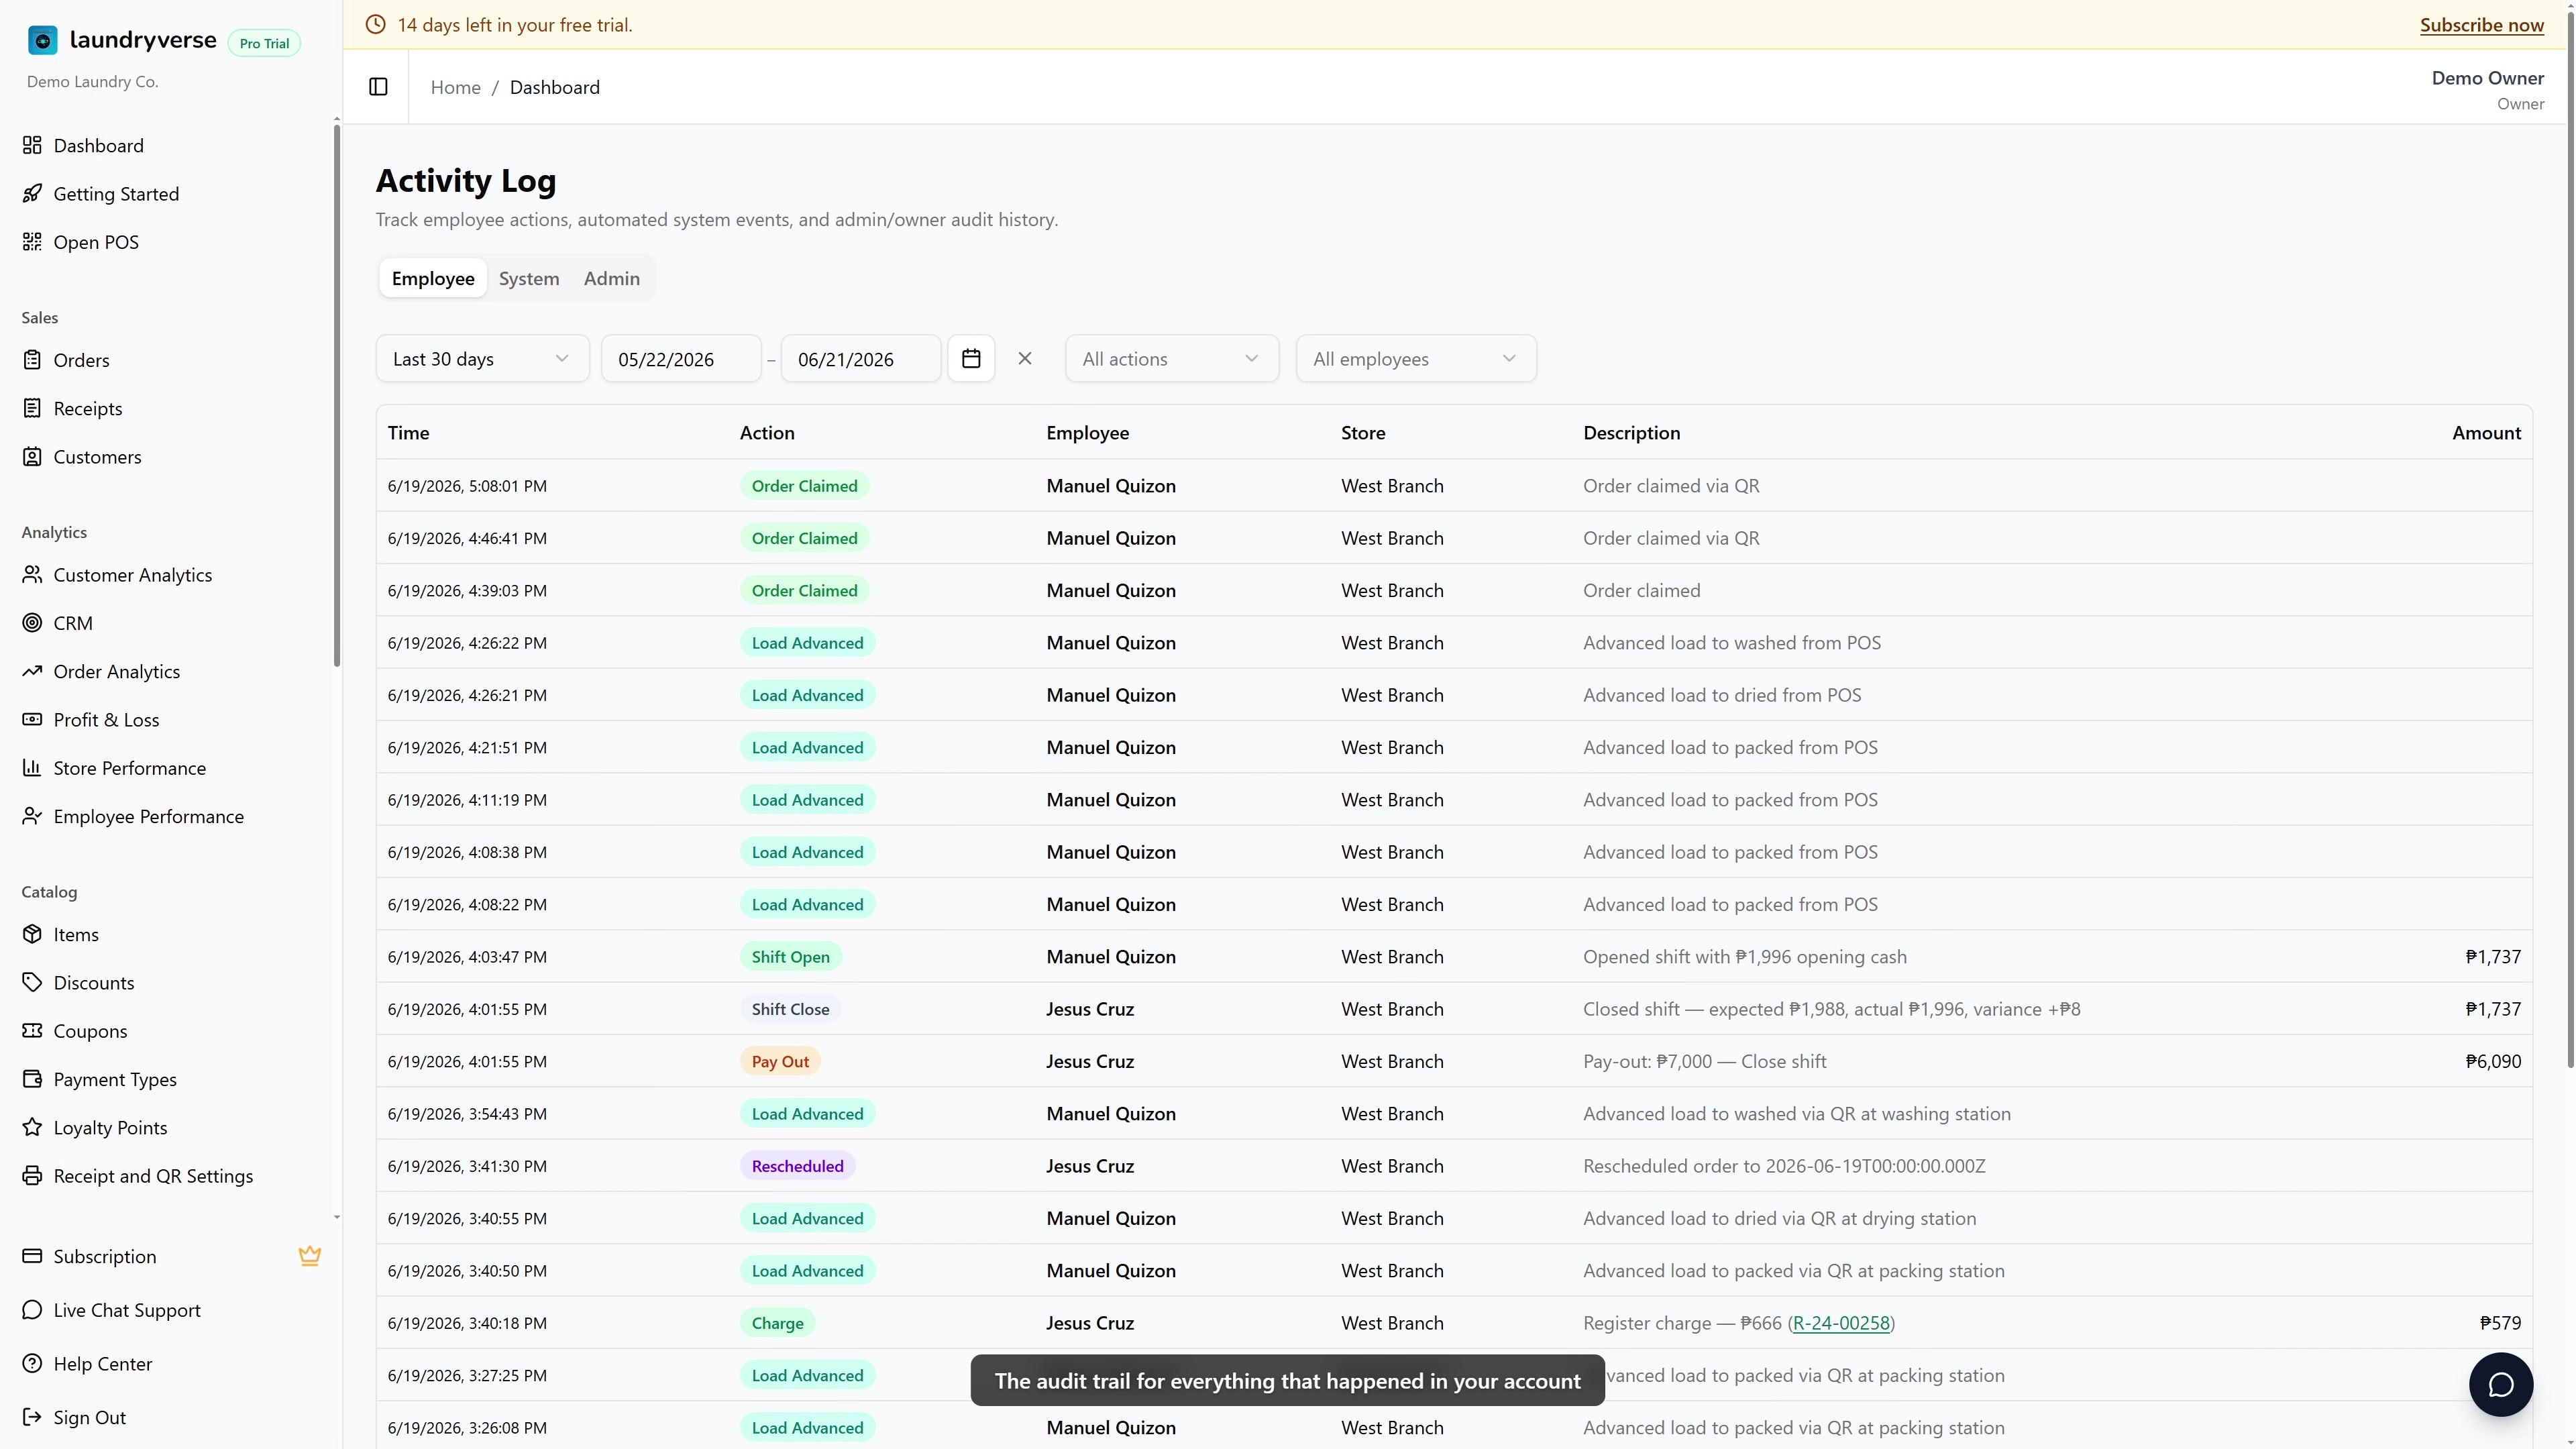The height and width of the screenshot is (1449, 2576).
Task: Click the Subscription crown icon
Action: [x=310, y=1256]
